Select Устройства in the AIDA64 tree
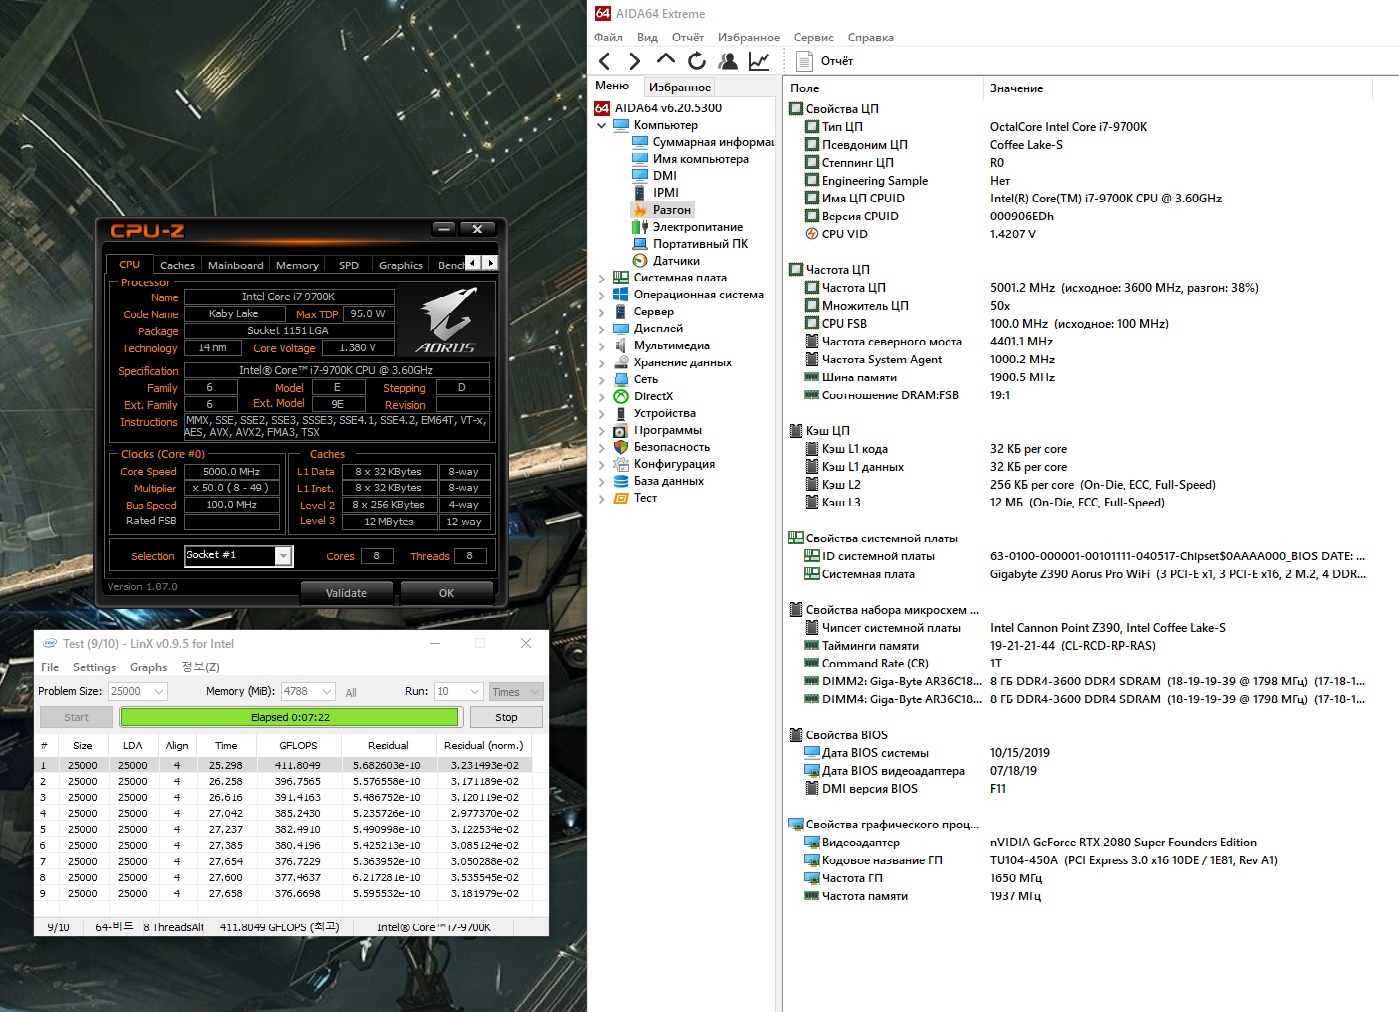The image size is (1399, 1012). click(654, 413)
